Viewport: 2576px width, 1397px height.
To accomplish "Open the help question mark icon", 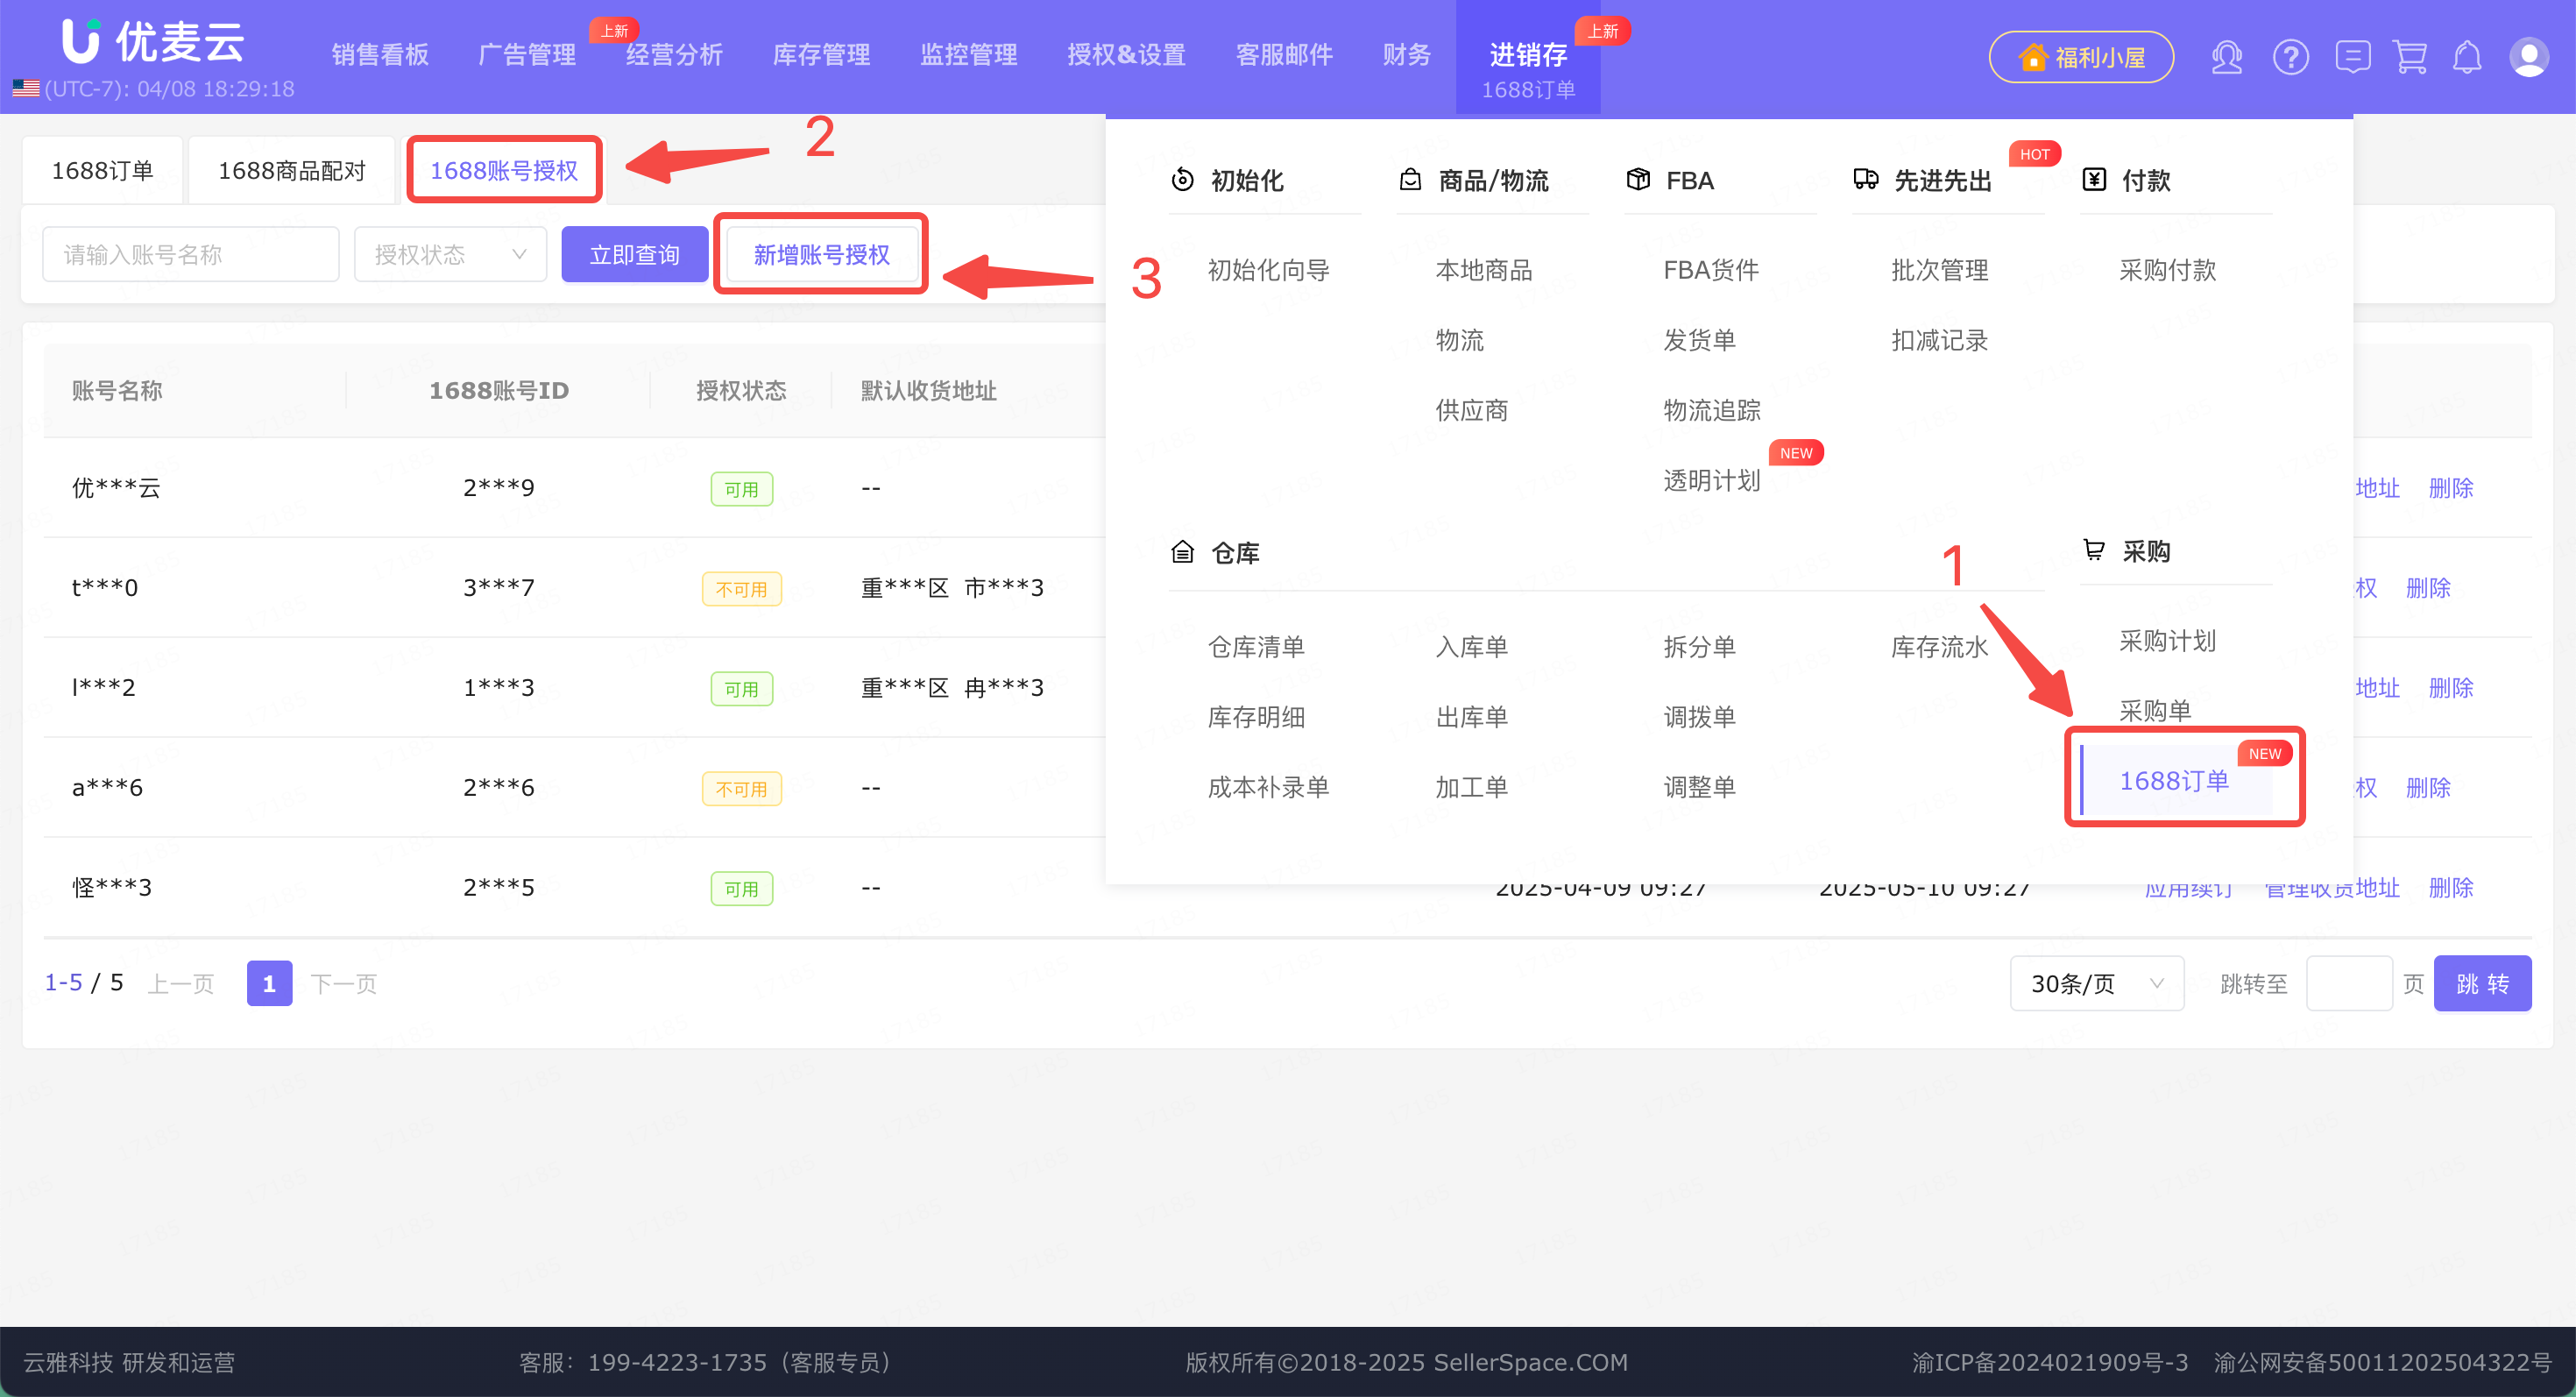I will [x=2290, y=57].
